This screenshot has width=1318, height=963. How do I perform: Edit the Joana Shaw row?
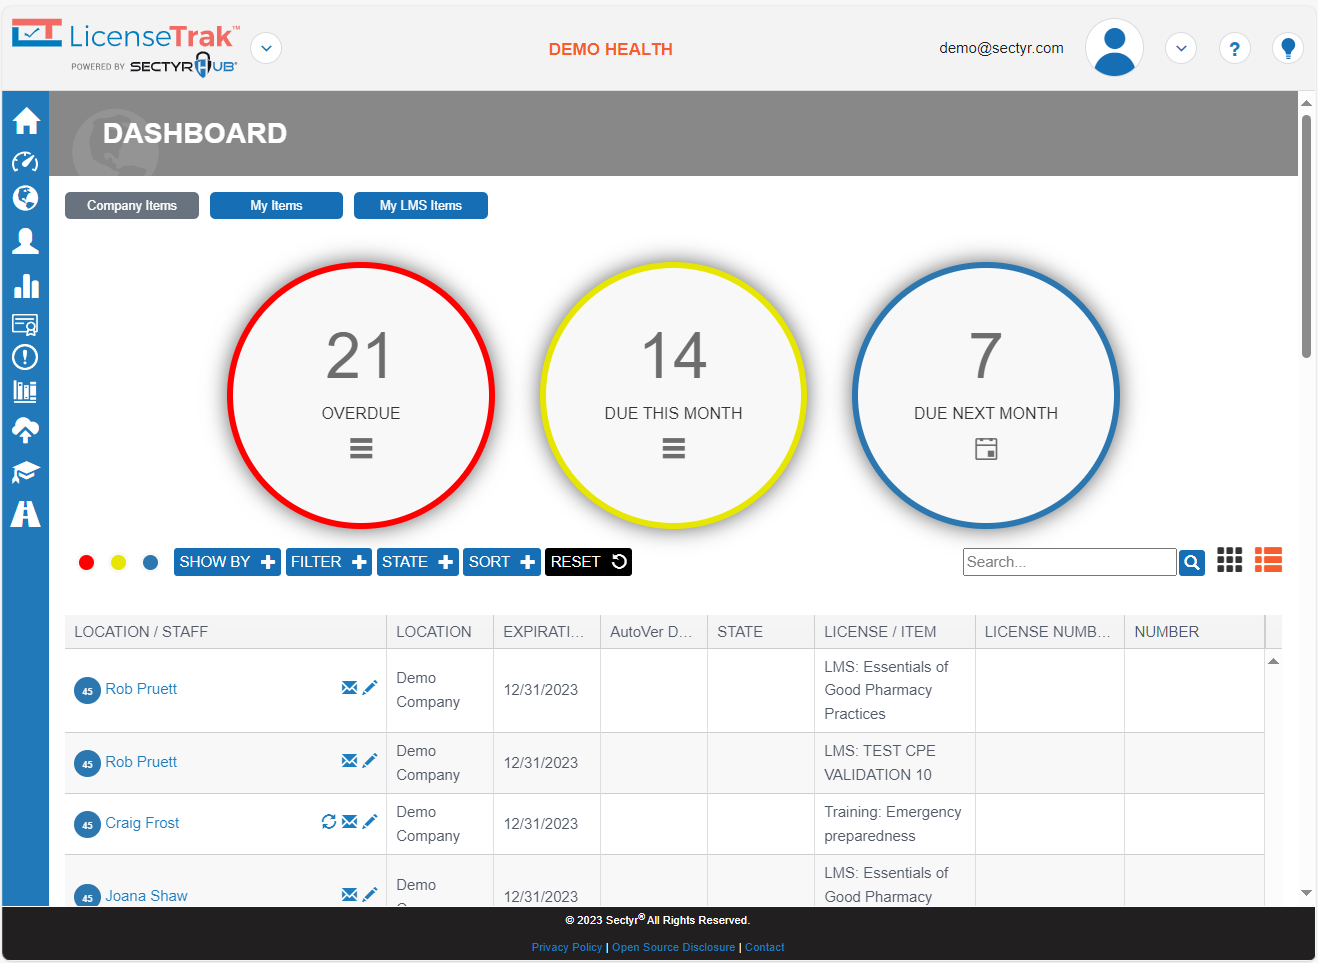370,895
